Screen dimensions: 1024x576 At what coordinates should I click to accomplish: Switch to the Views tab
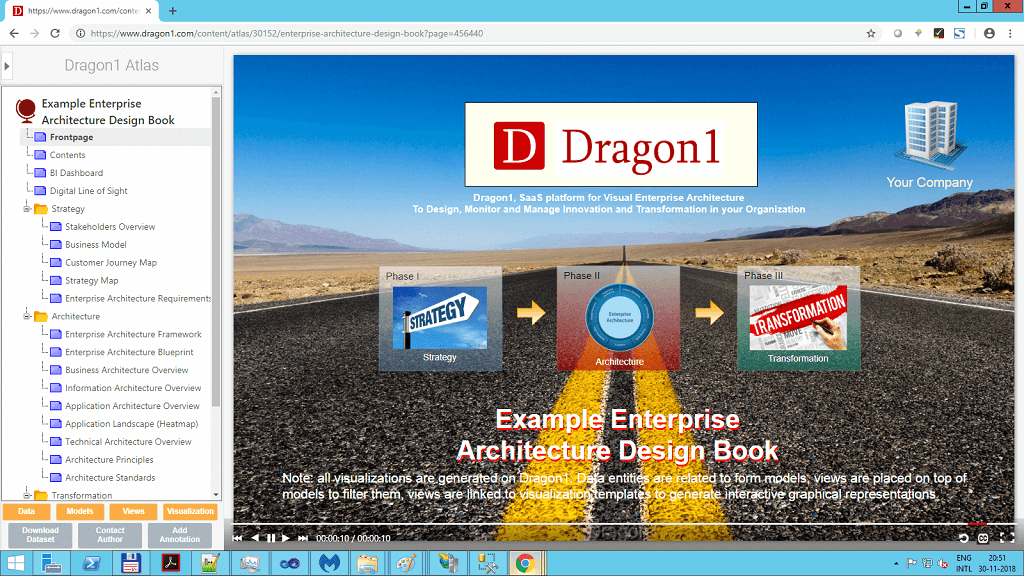pos(133,511)
